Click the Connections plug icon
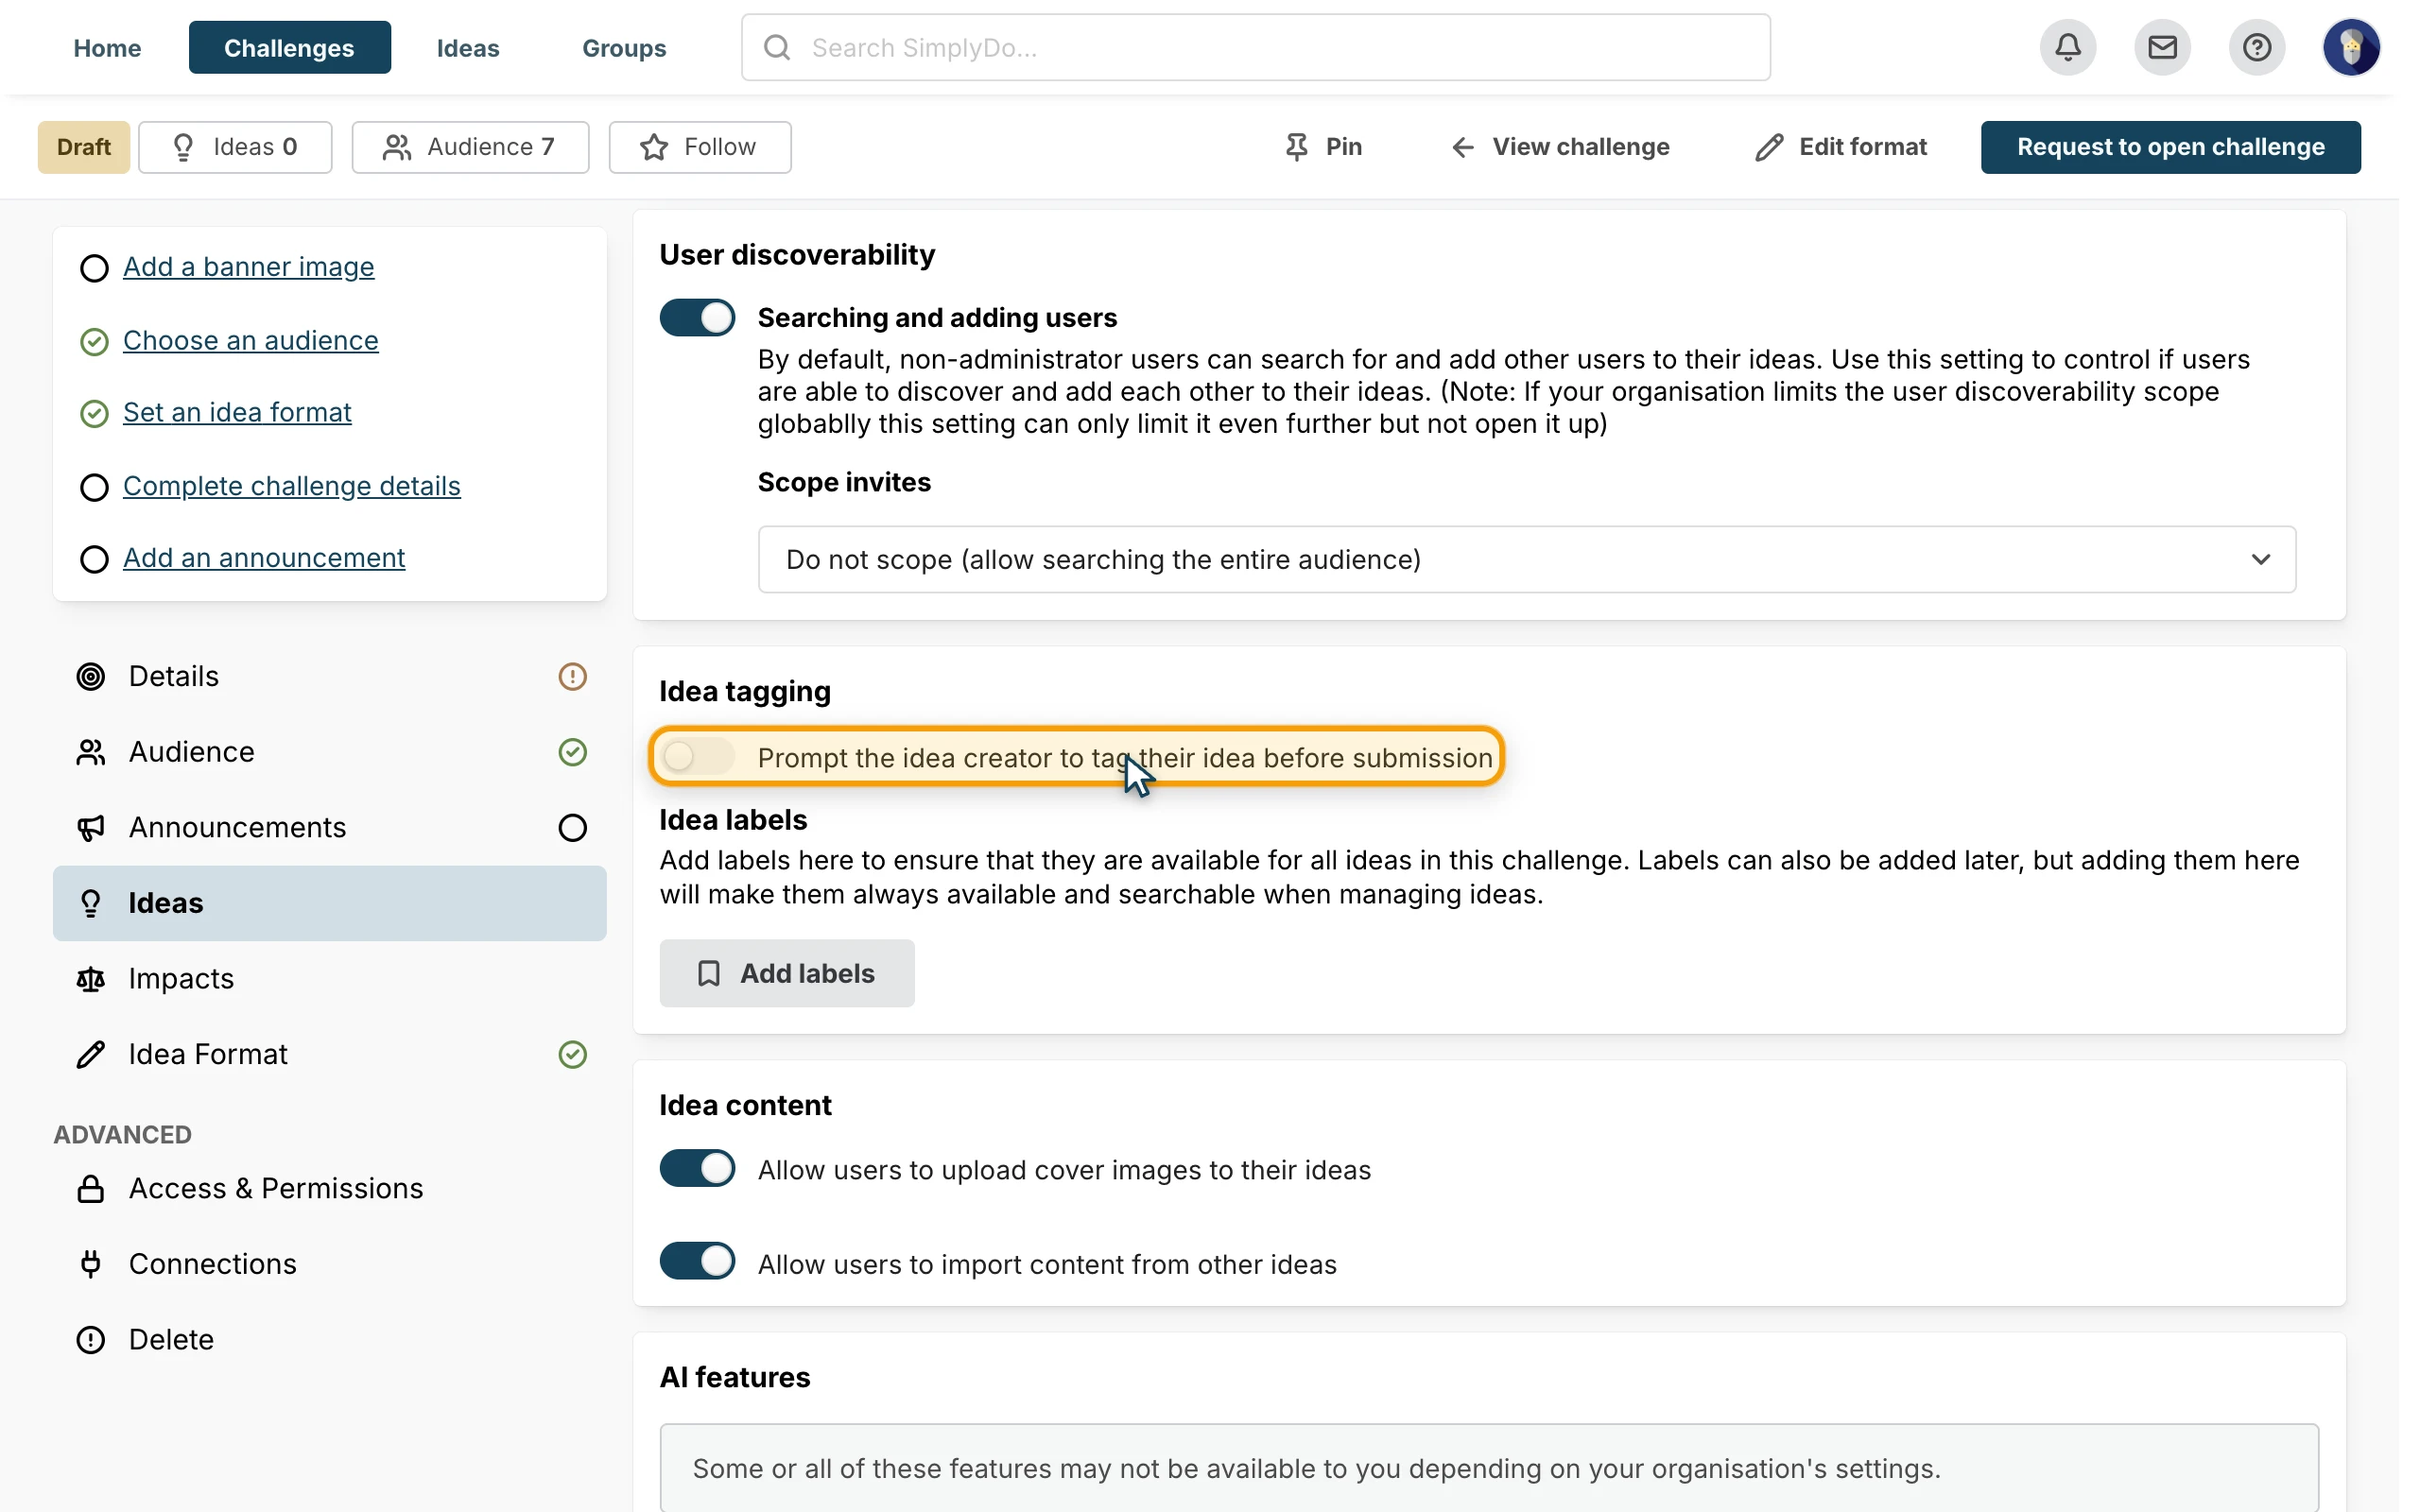Viewport: 2420px width, 1512px height. click(x=91, y=1264)
